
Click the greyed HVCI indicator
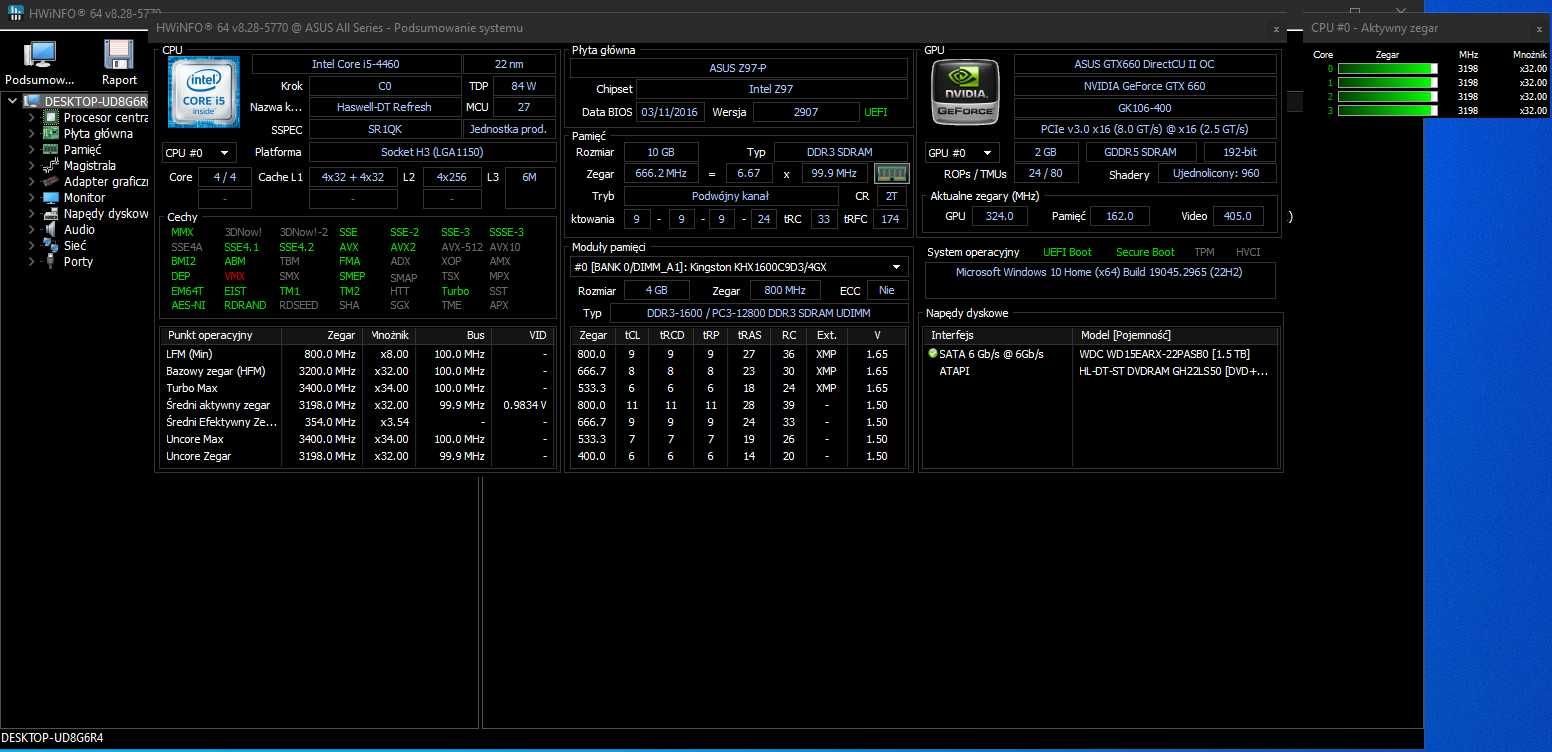(1248, 252)
